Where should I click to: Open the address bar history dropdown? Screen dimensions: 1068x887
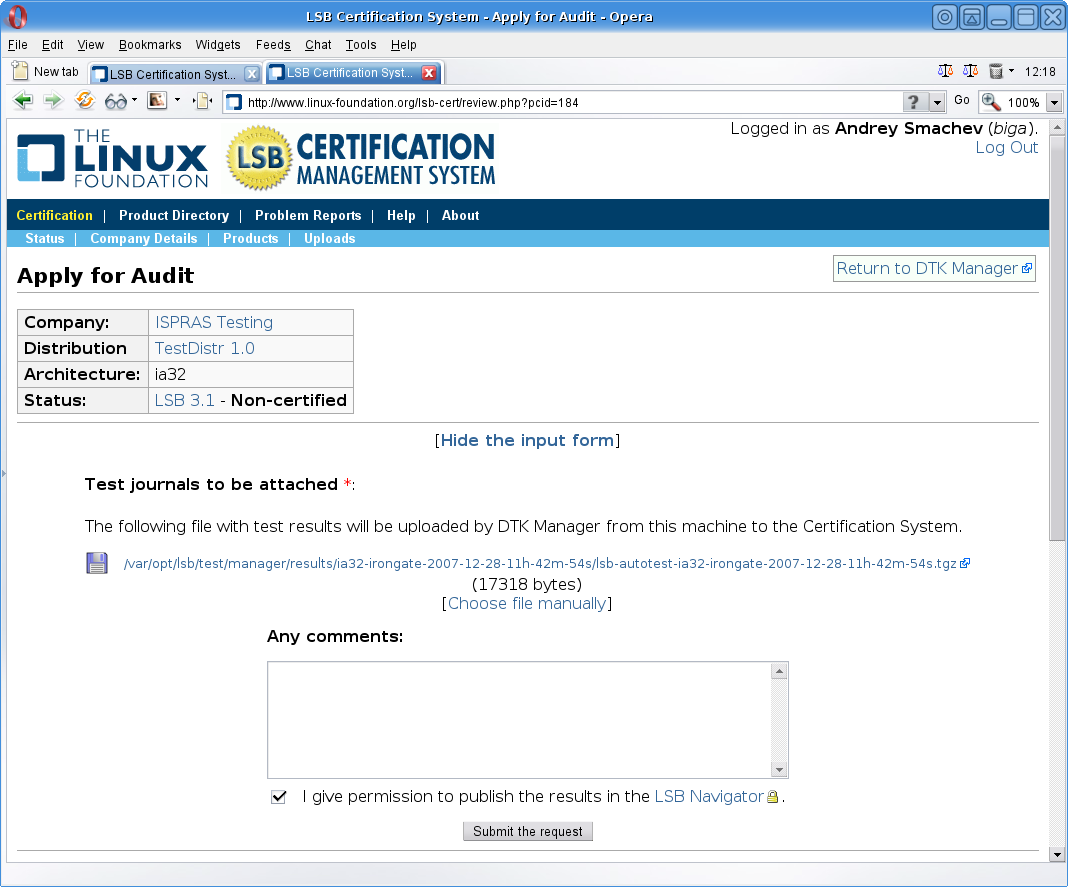click(937, 102)
